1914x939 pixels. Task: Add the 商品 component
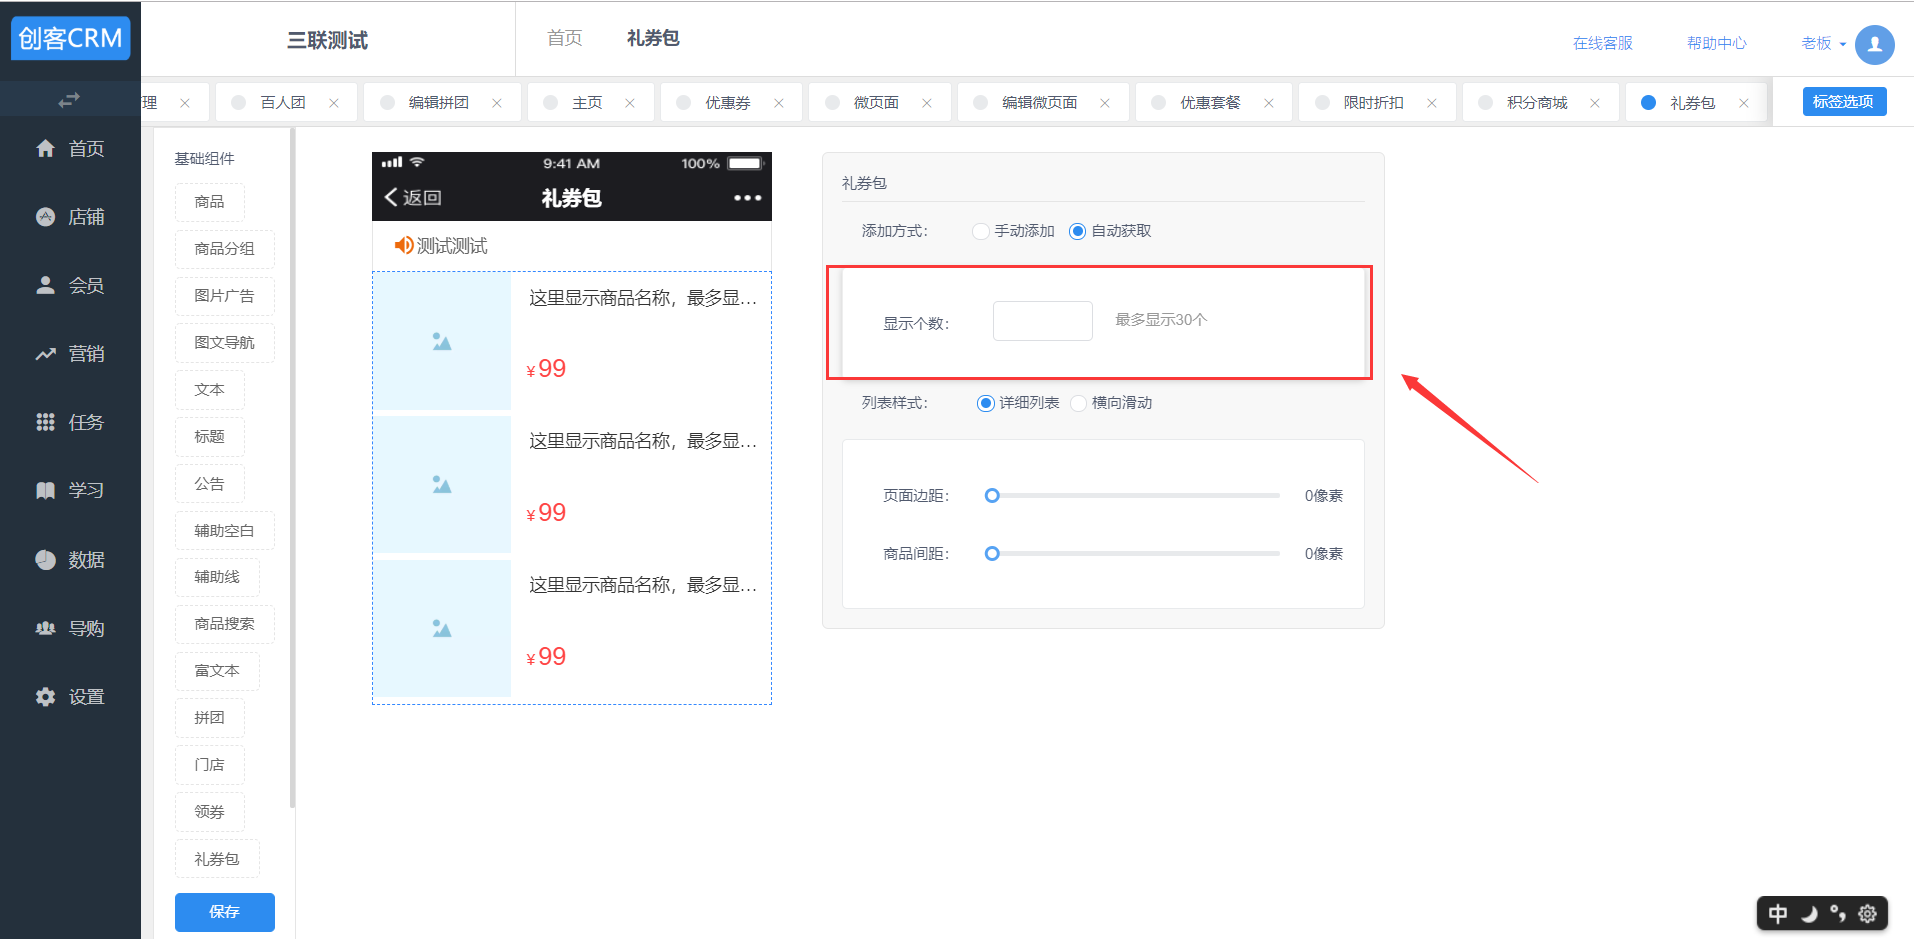pyautogui.click(x=210, y=202)
